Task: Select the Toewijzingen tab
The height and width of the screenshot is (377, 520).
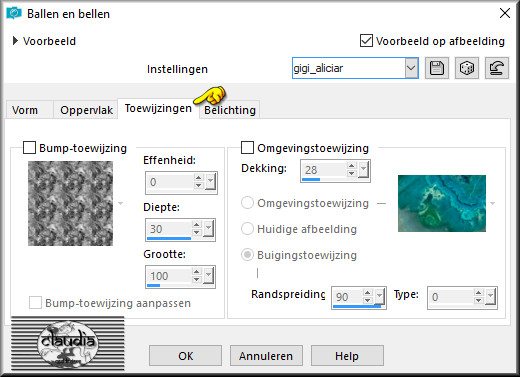Action: point(158,108)
